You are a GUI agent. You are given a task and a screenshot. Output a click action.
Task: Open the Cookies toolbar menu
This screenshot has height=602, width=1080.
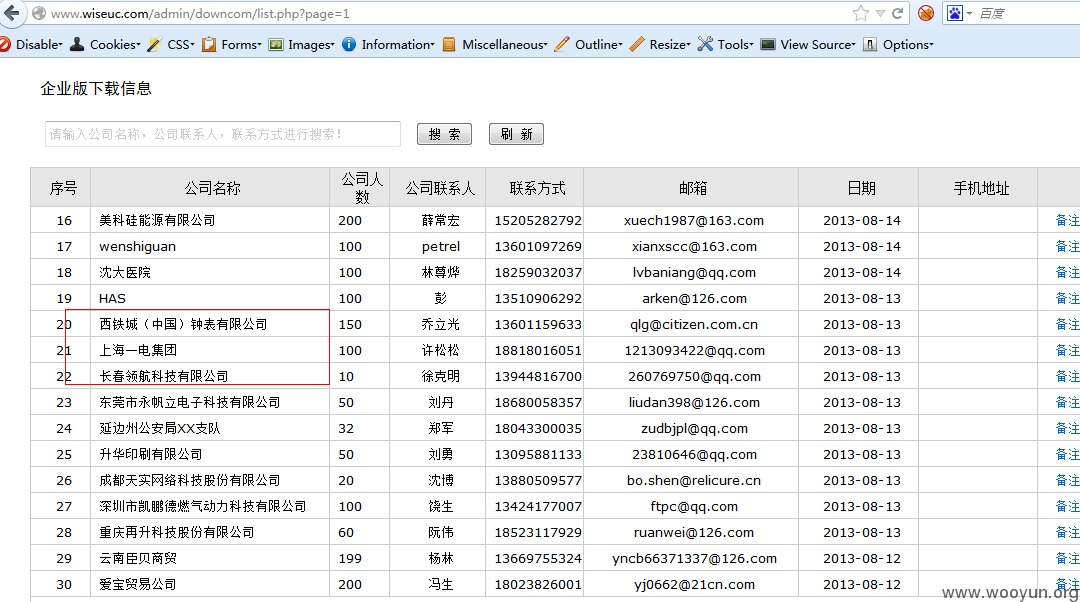(x=114, y=44)
